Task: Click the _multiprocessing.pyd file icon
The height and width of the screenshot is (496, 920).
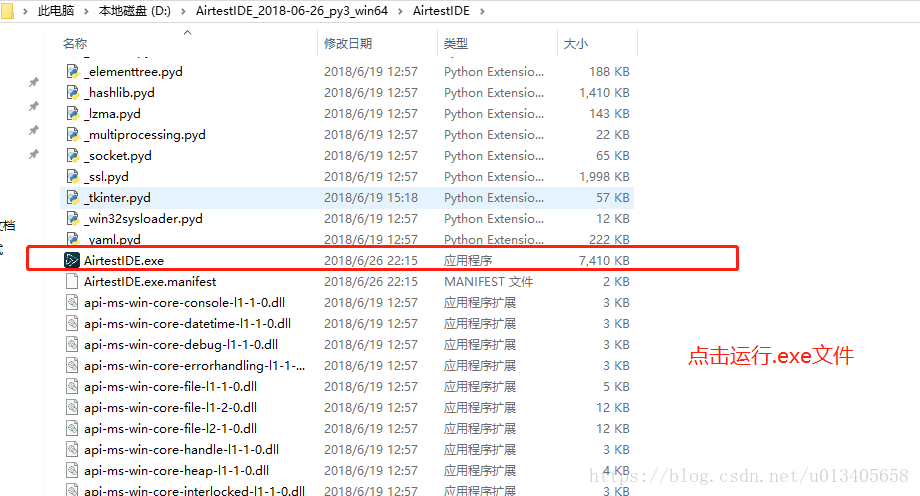Action: pyautogui.click(x=73, y=134)
